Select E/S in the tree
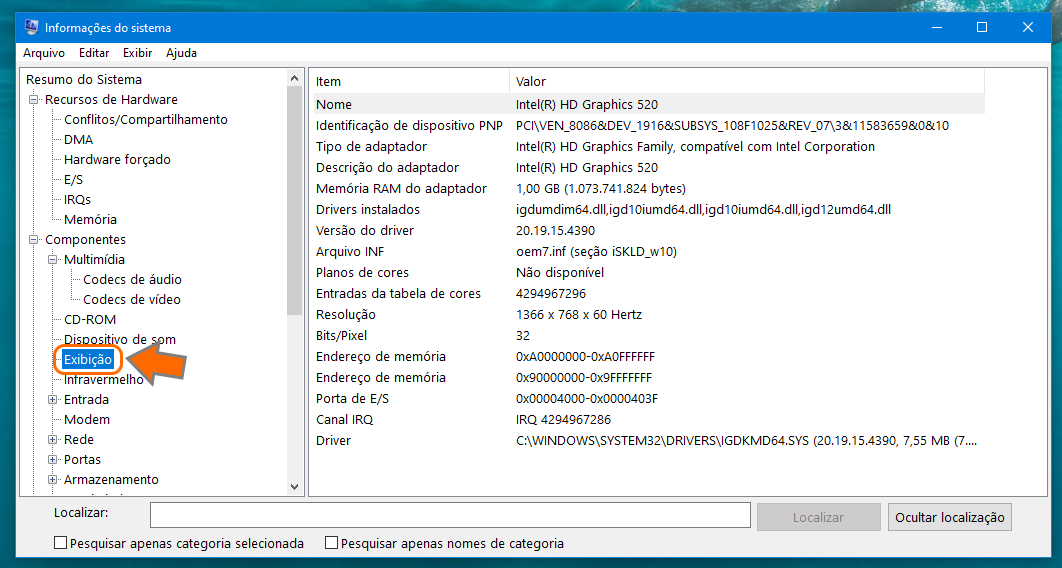 [73, 179]
